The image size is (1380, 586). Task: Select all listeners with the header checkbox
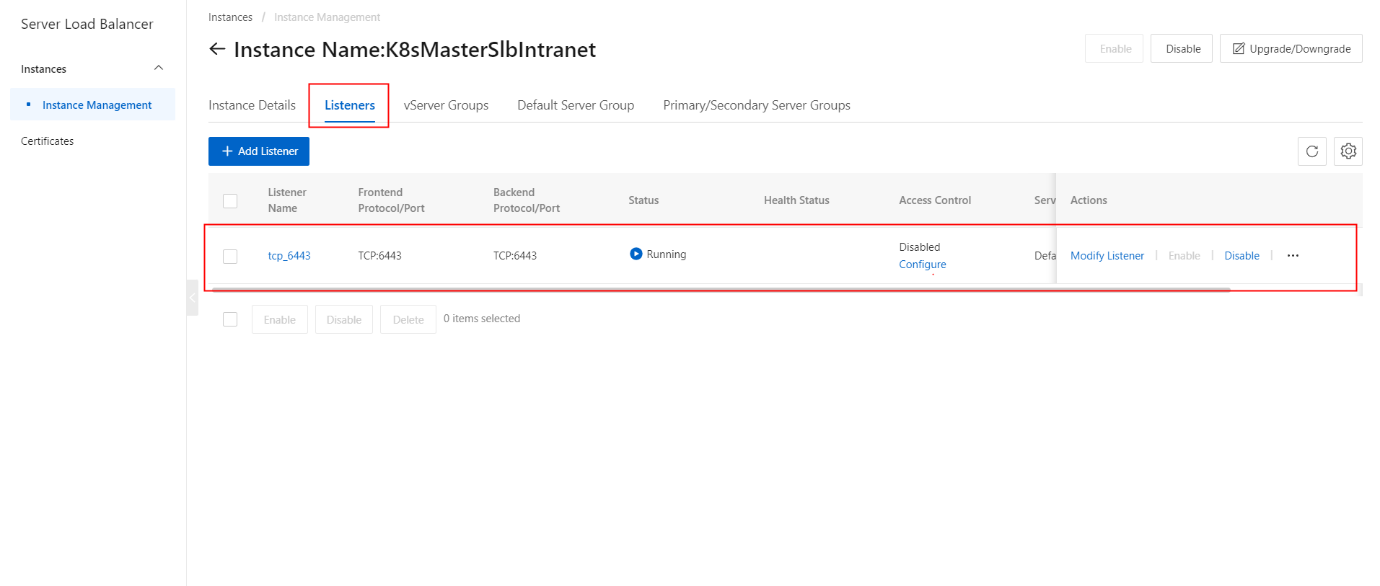point(230,201)
